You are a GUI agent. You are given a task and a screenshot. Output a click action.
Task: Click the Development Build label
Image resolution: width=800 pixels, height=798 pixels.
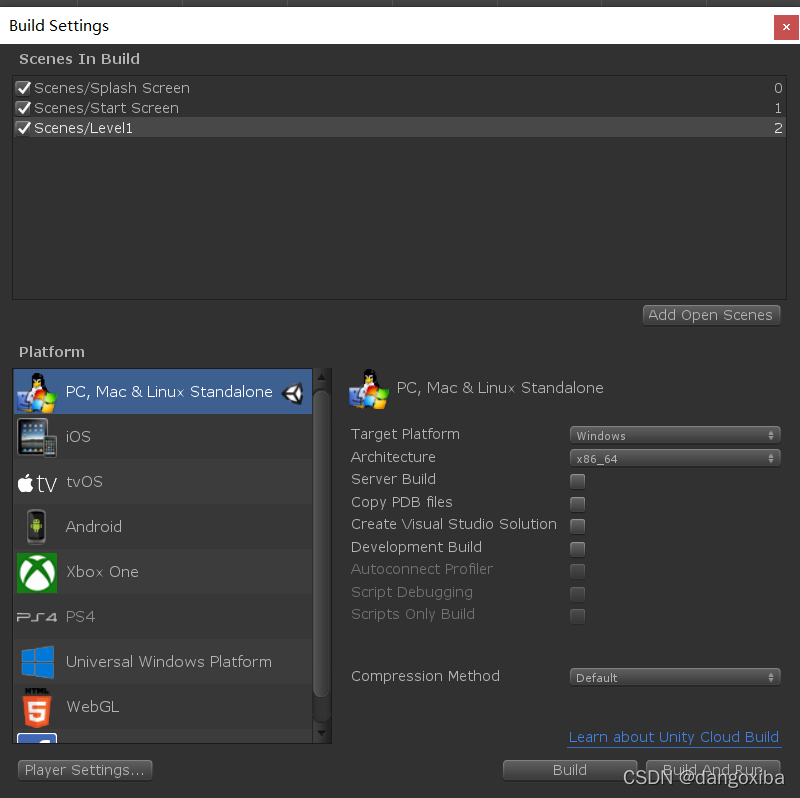(416, 547)
